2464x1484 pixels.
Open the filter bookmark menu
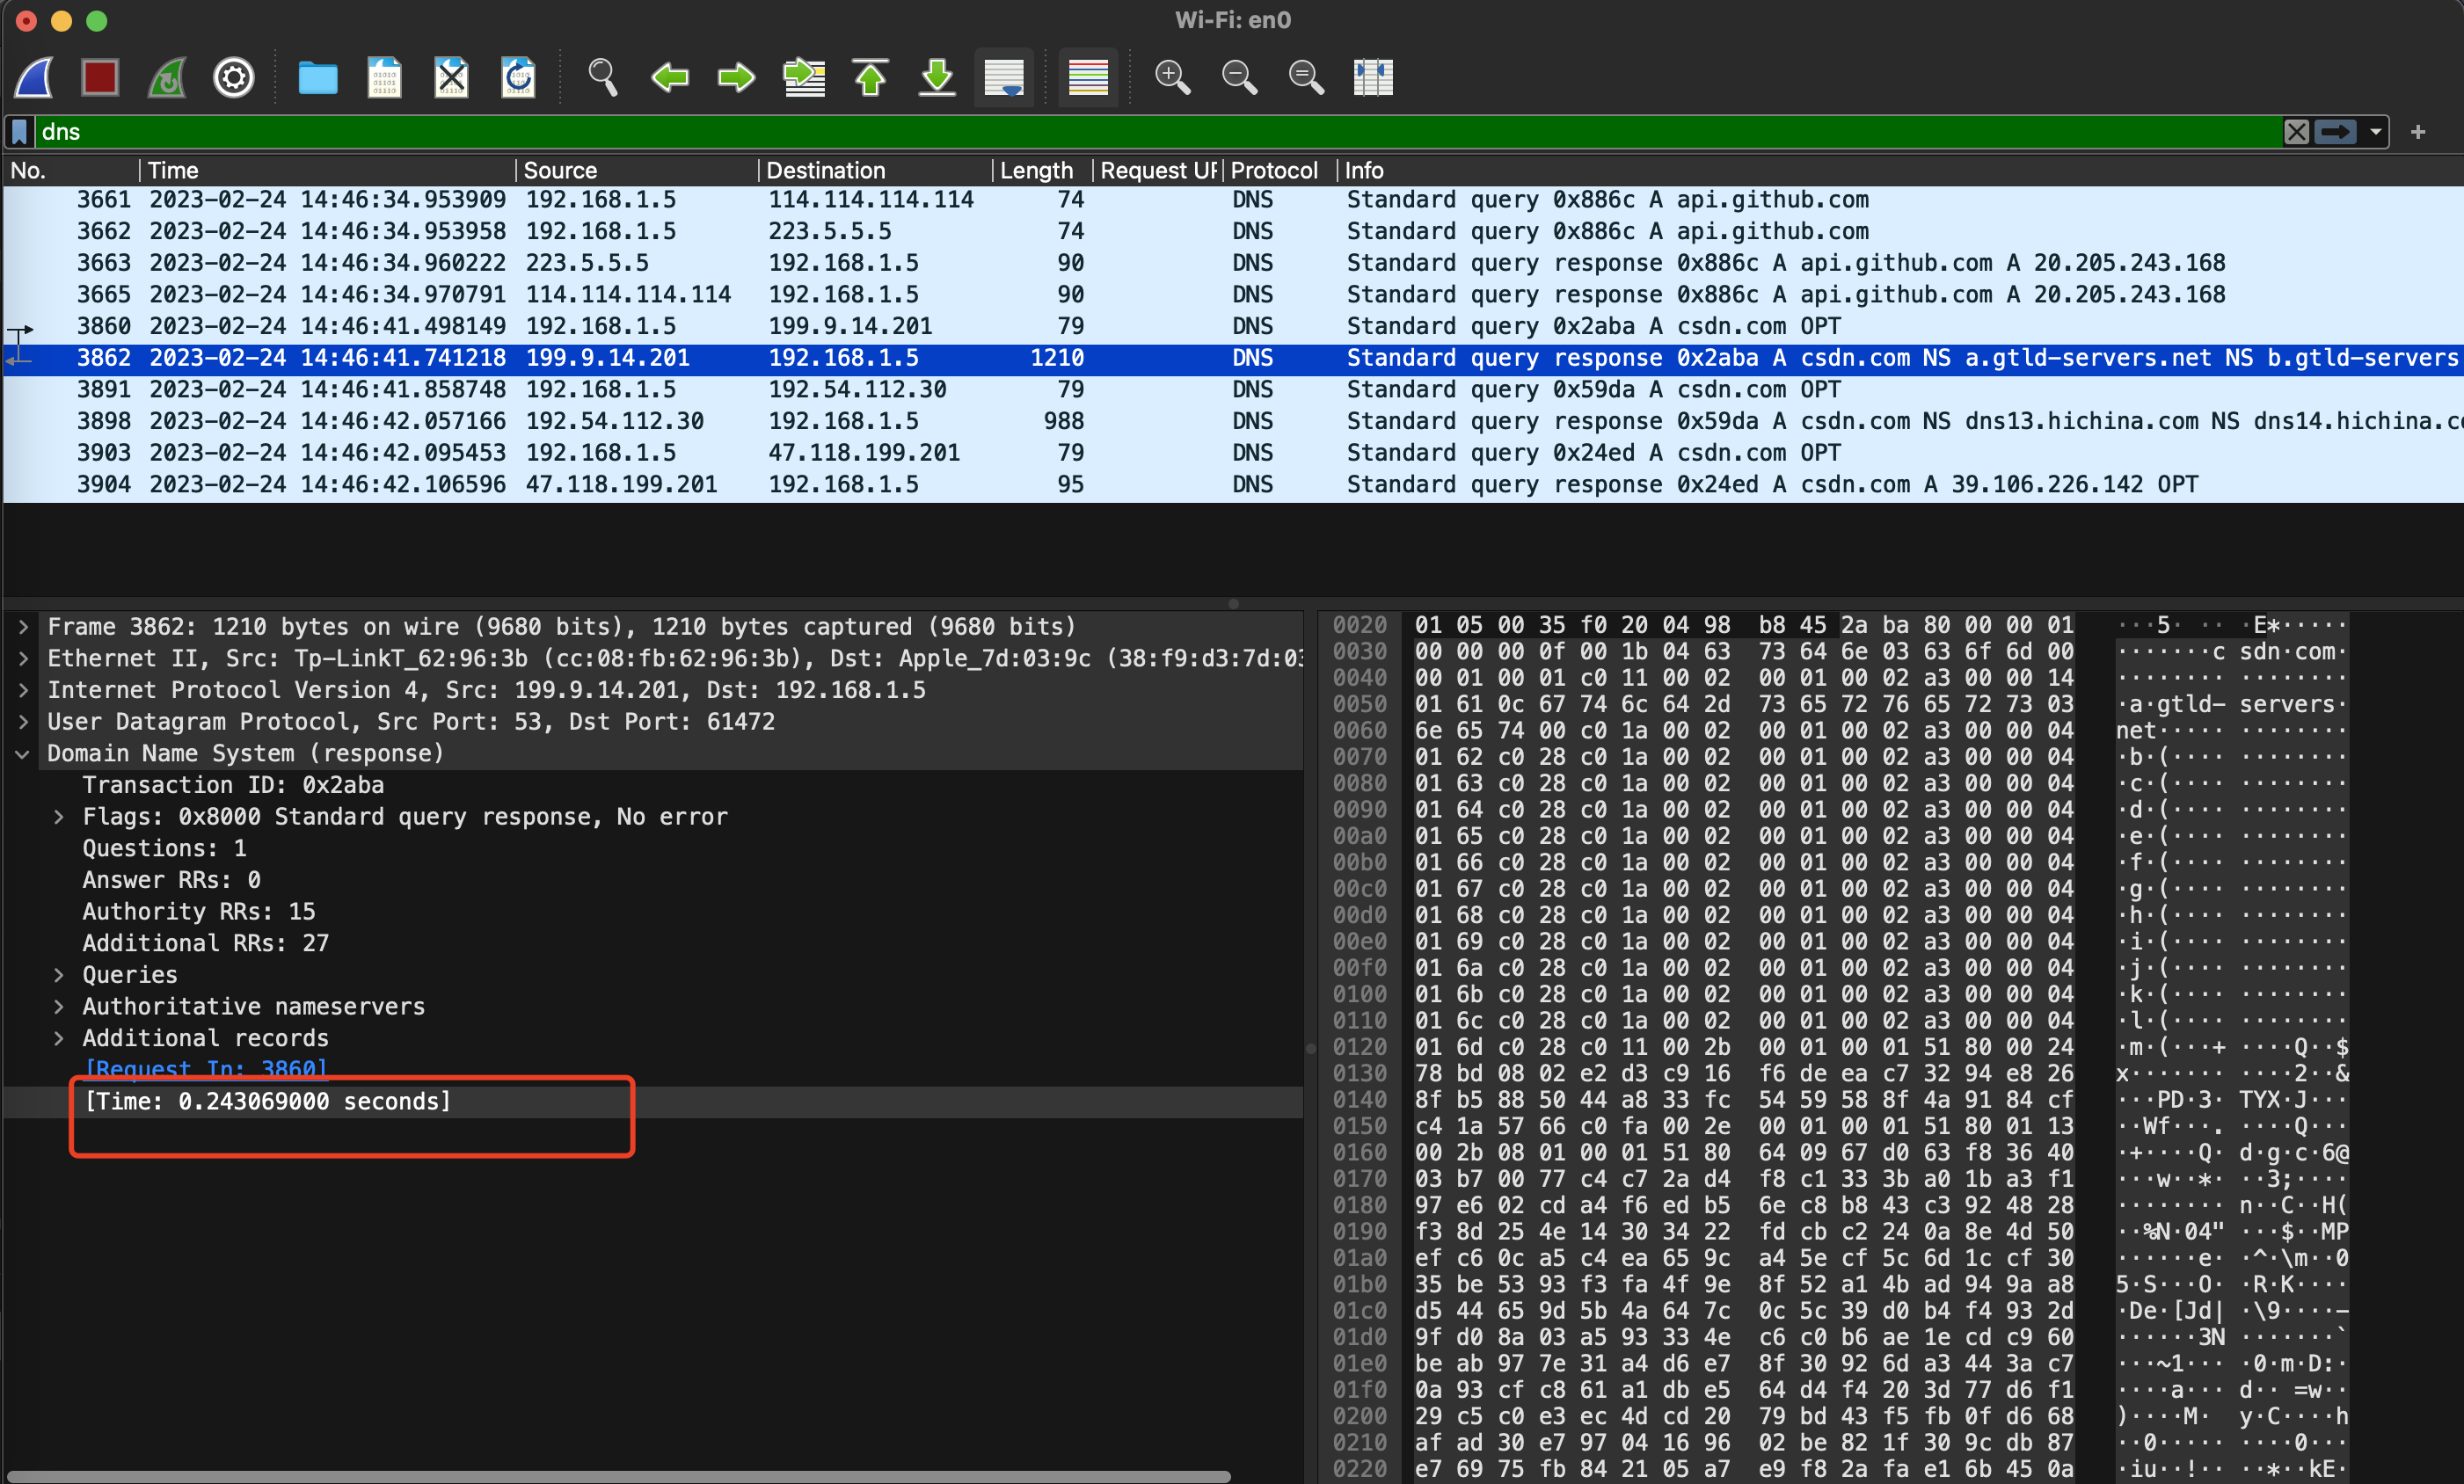click(19, 132)
